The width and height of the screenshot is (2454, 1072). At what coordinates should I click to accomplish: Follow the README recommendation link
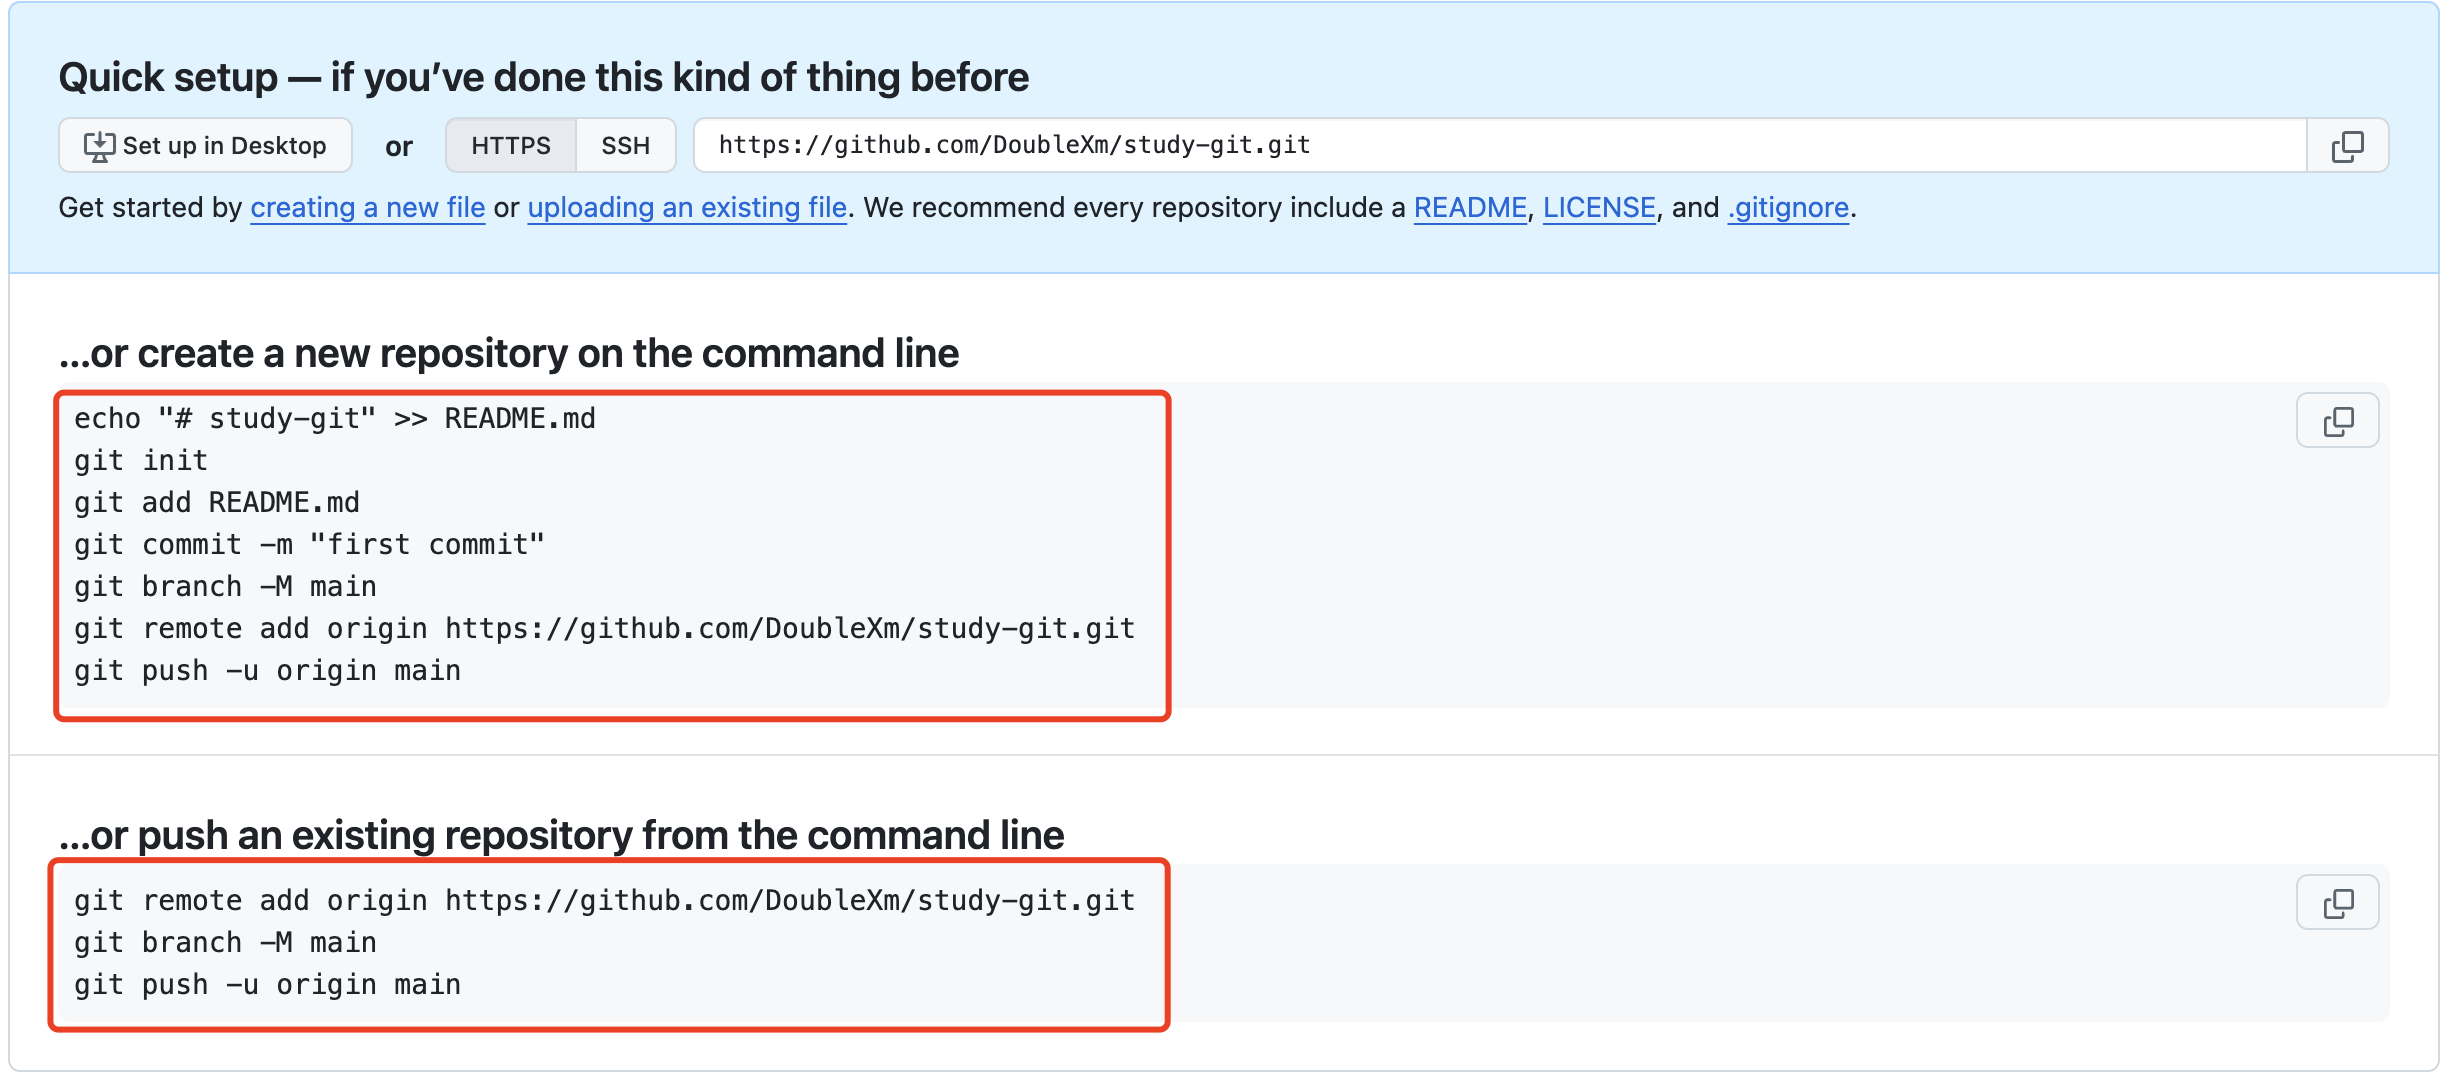point(1470,208)
